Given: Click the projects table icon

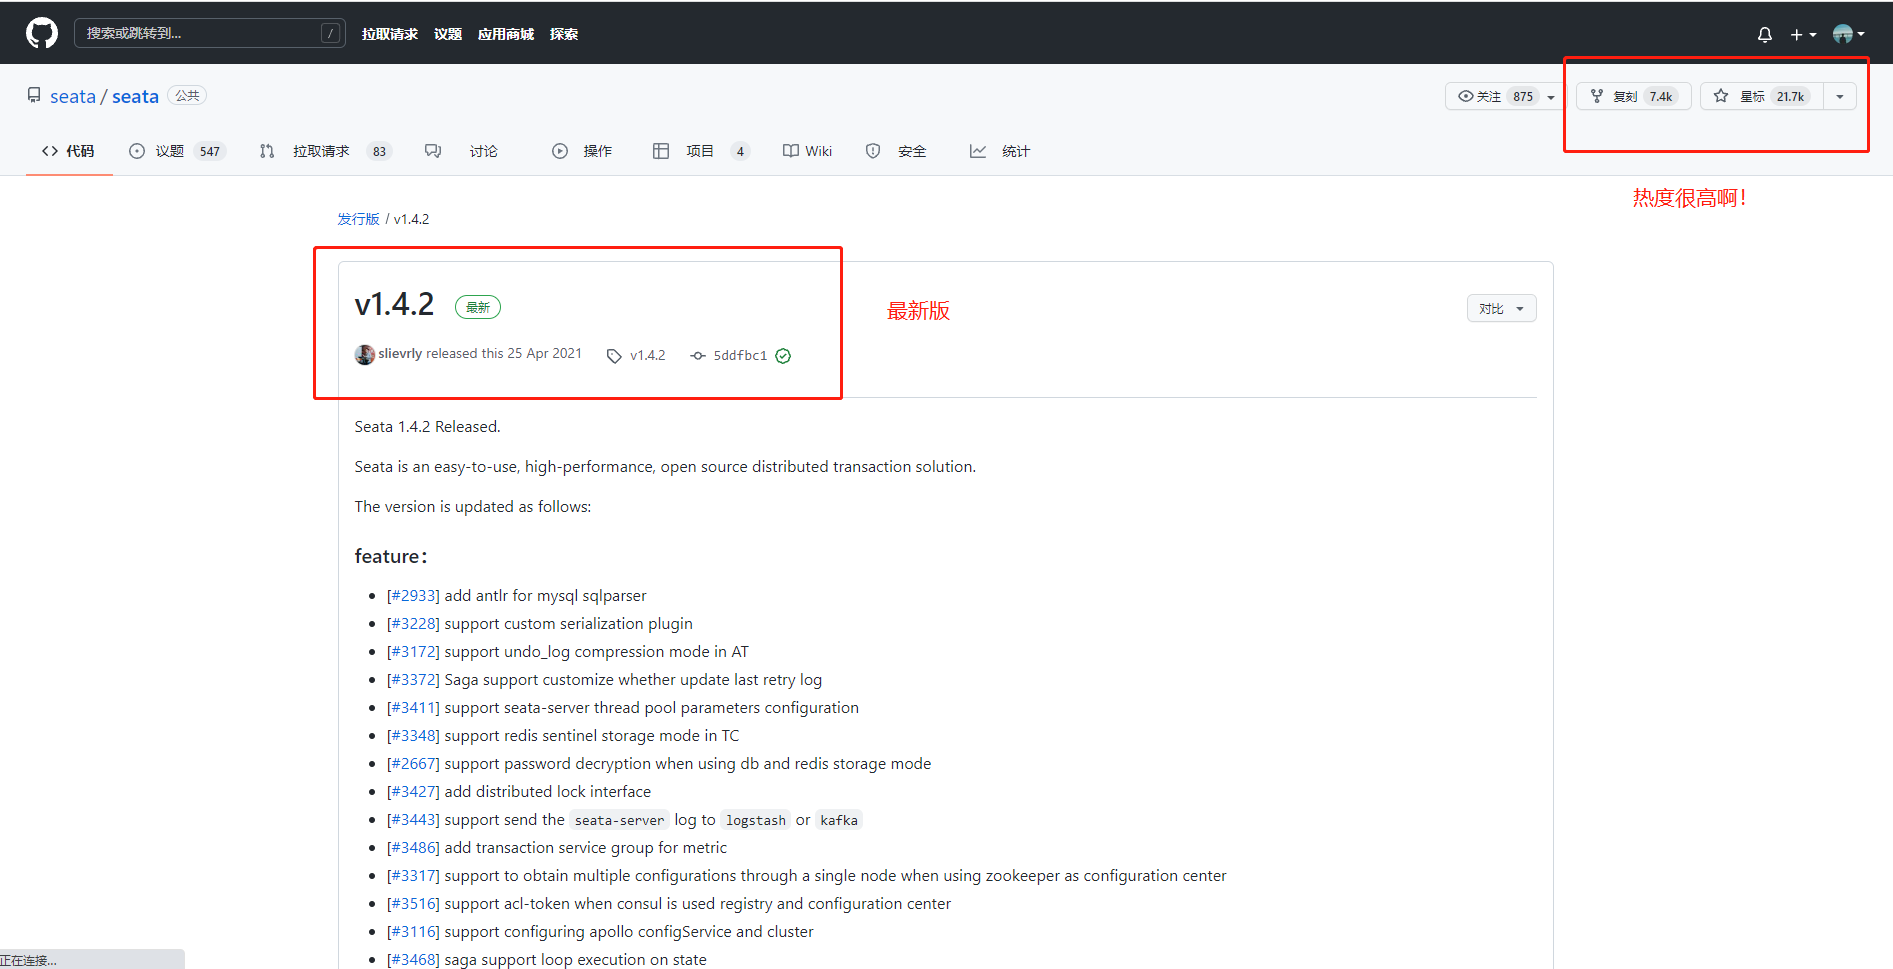Looking at the screenshot, I should click(661, 151).
